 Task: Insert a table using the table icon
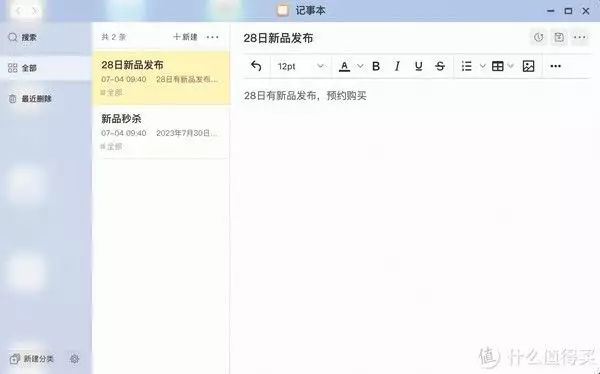pos(497,66)
